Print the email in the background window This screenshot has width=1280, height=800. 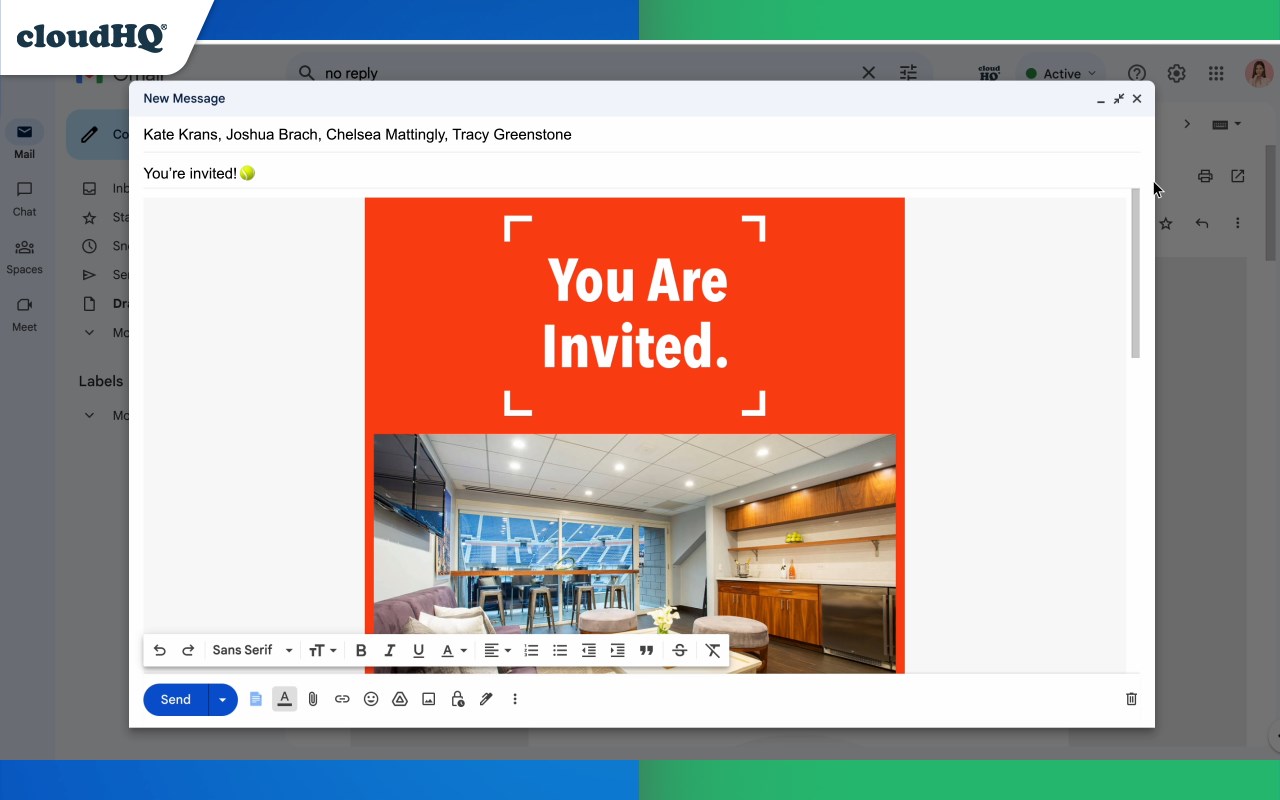(x=1205, y=176)
